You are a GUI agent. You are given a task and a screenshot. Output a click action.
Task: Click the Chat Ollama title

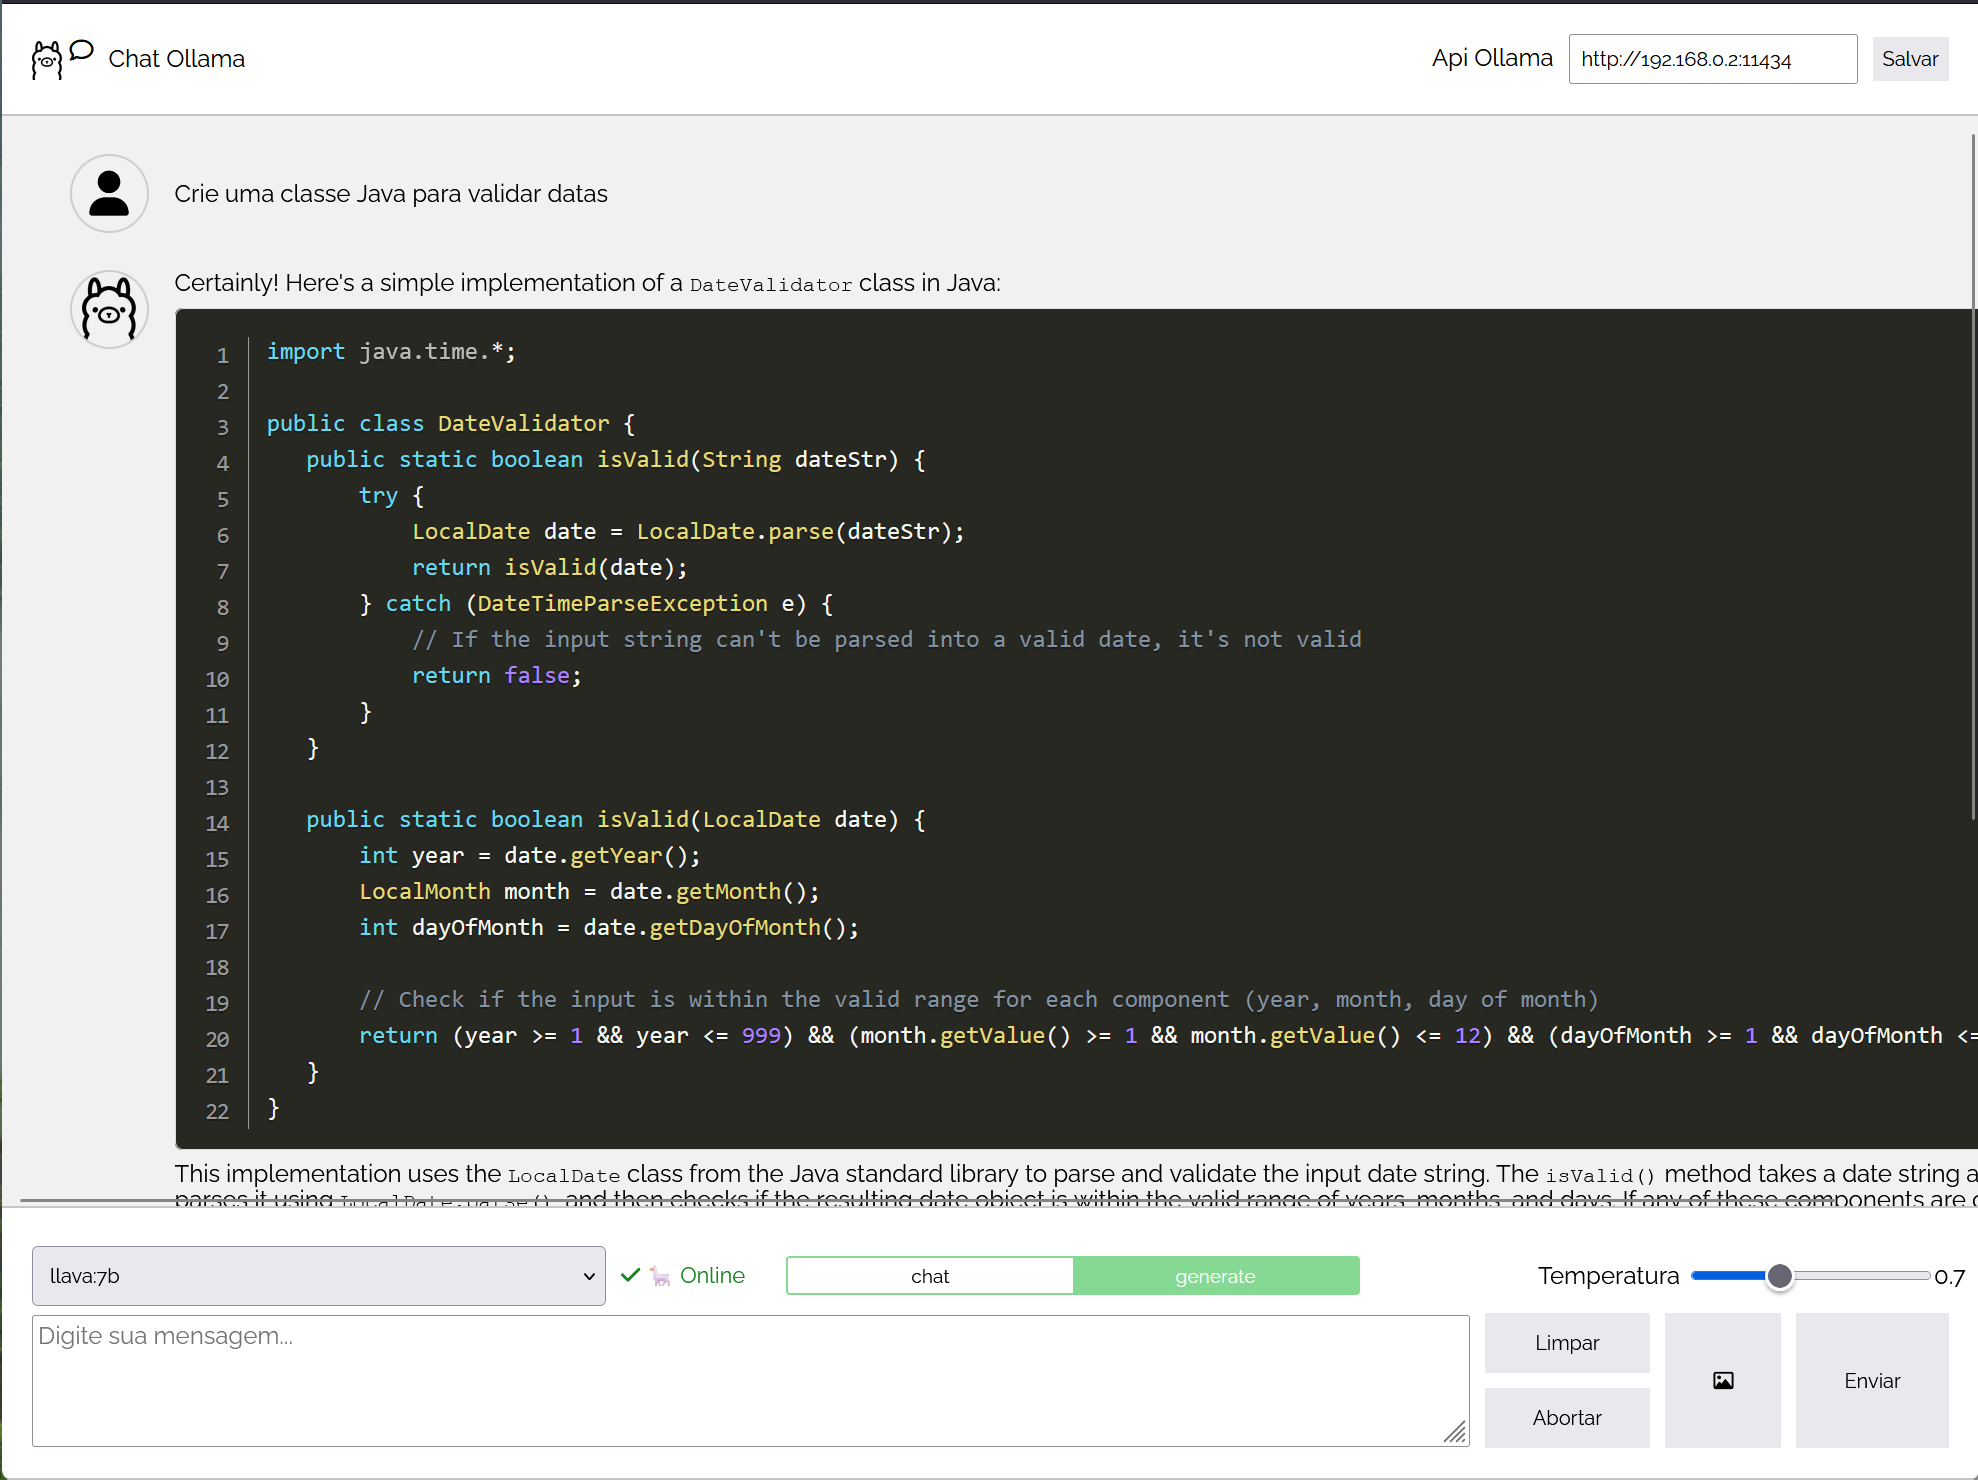pos(176,59)
